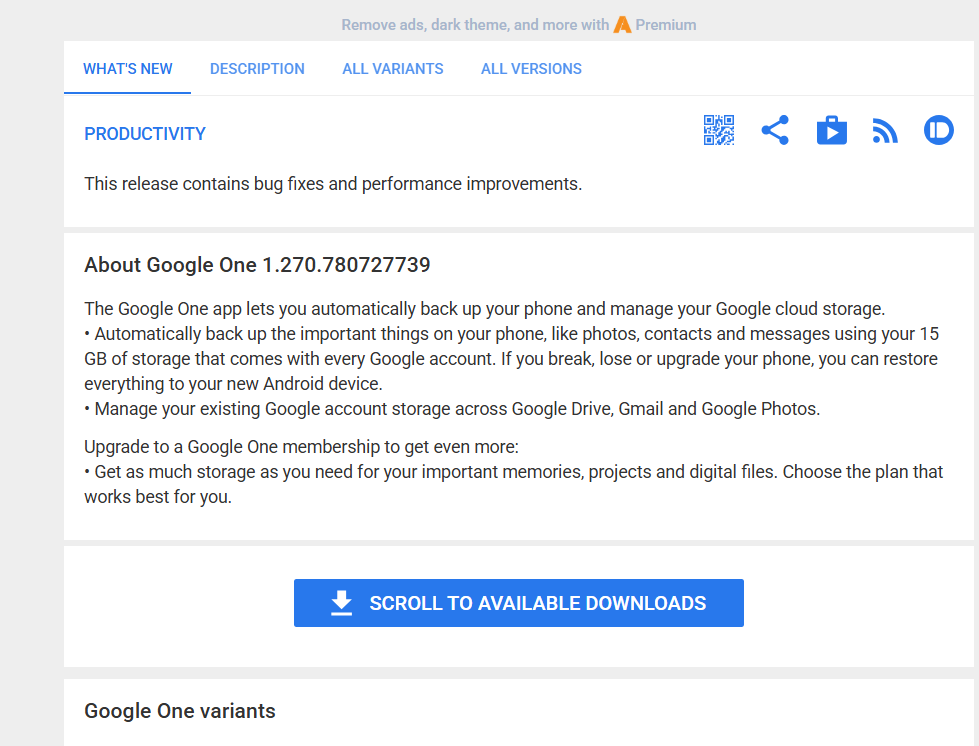
Task: Click the 'The Google One app lets you' sentence
Action: coord(485,309)
